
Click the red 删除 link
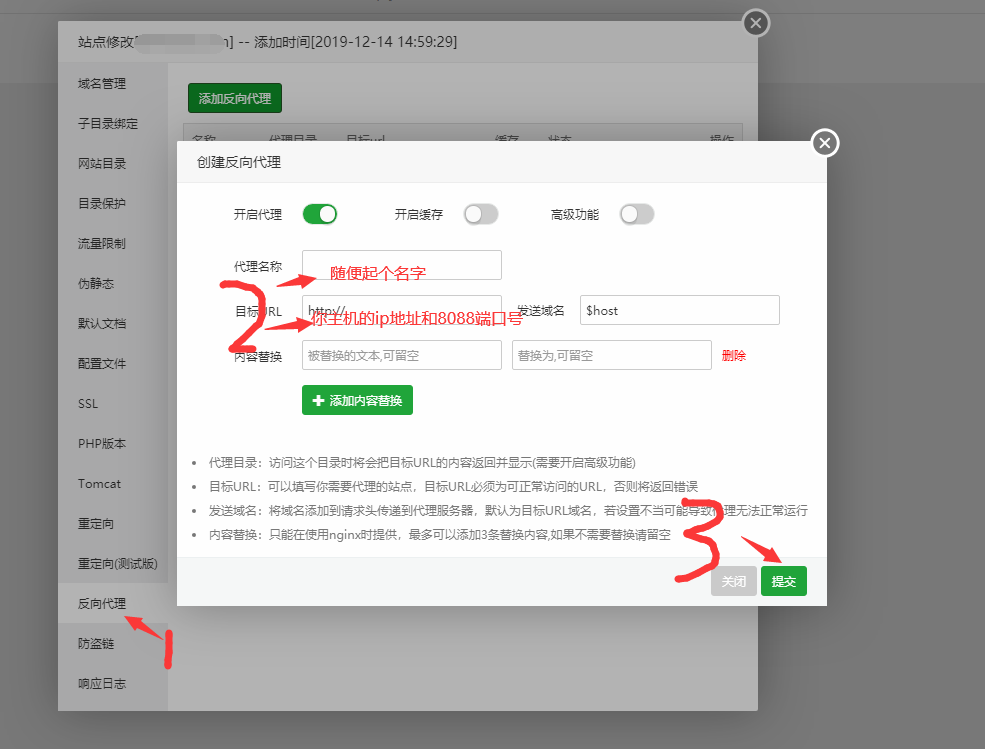733,355
